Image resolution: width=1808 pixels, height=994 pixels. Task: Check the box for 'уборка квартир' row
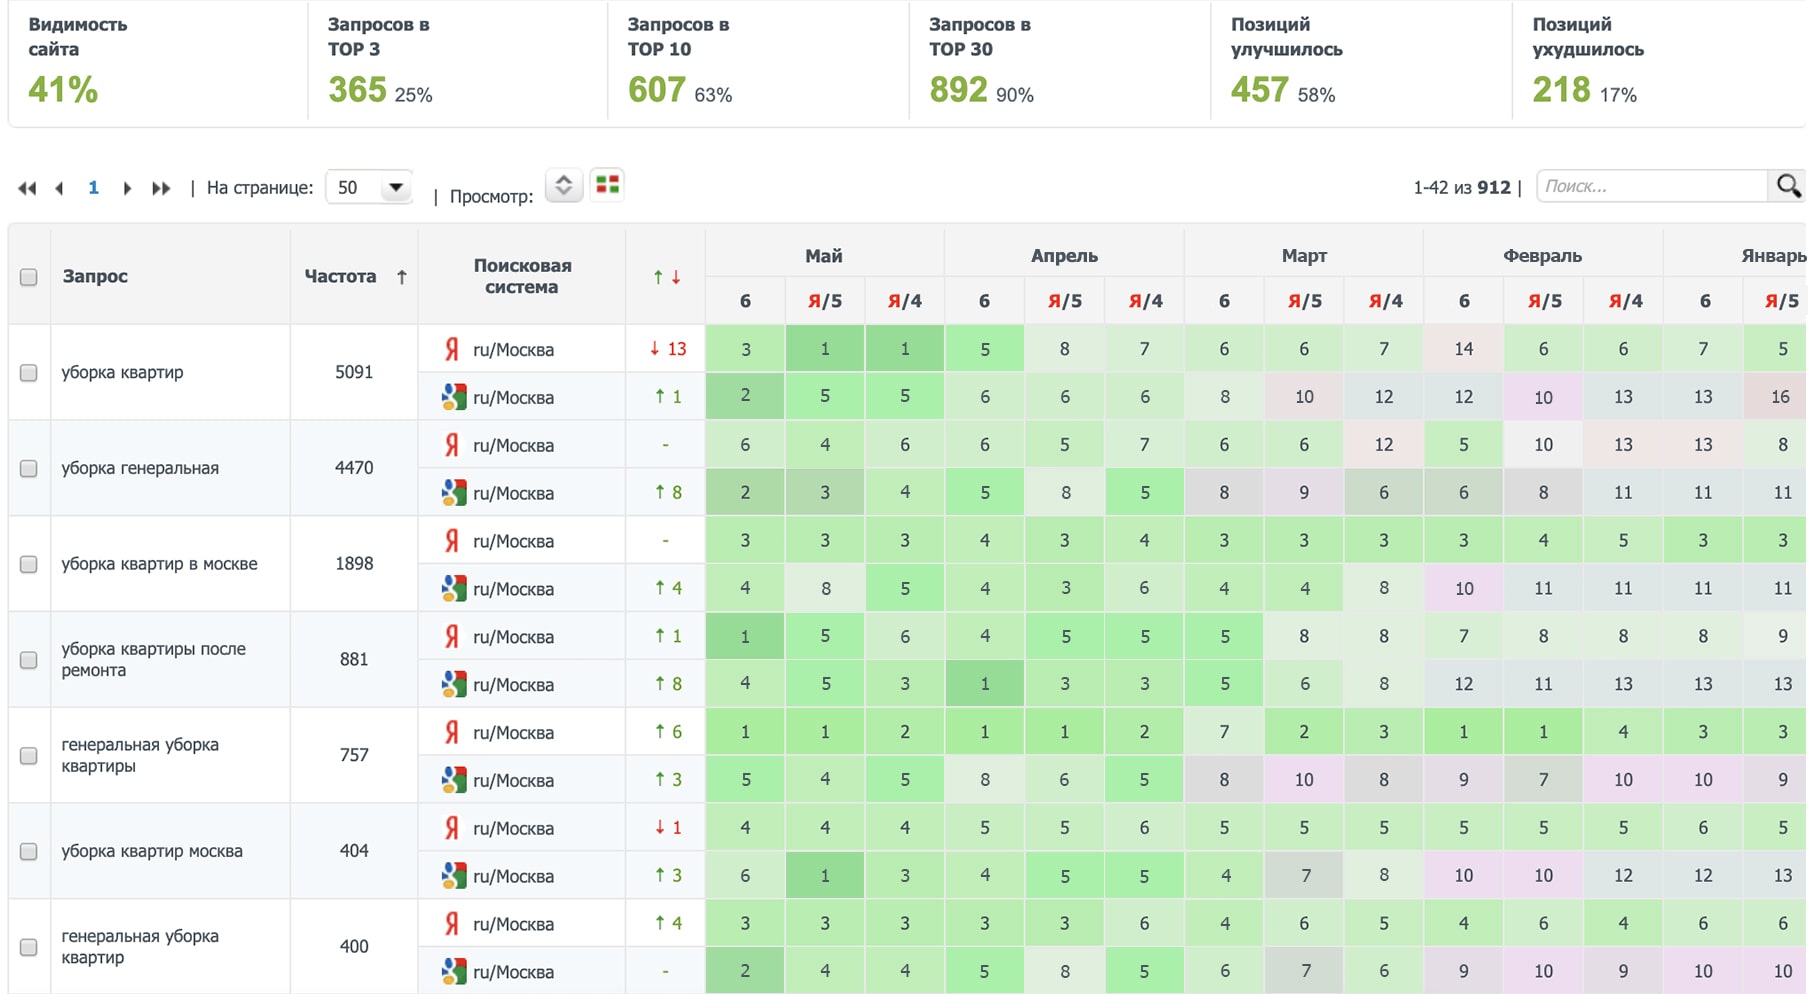coord(29,373)
